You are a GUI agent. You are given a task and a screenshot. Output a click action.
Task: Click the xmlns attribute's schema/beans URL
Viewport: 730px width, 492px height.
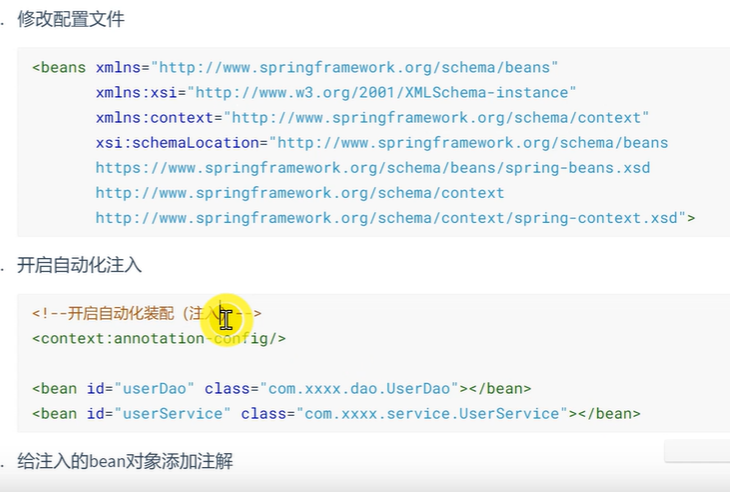click(x=354, y=68)
